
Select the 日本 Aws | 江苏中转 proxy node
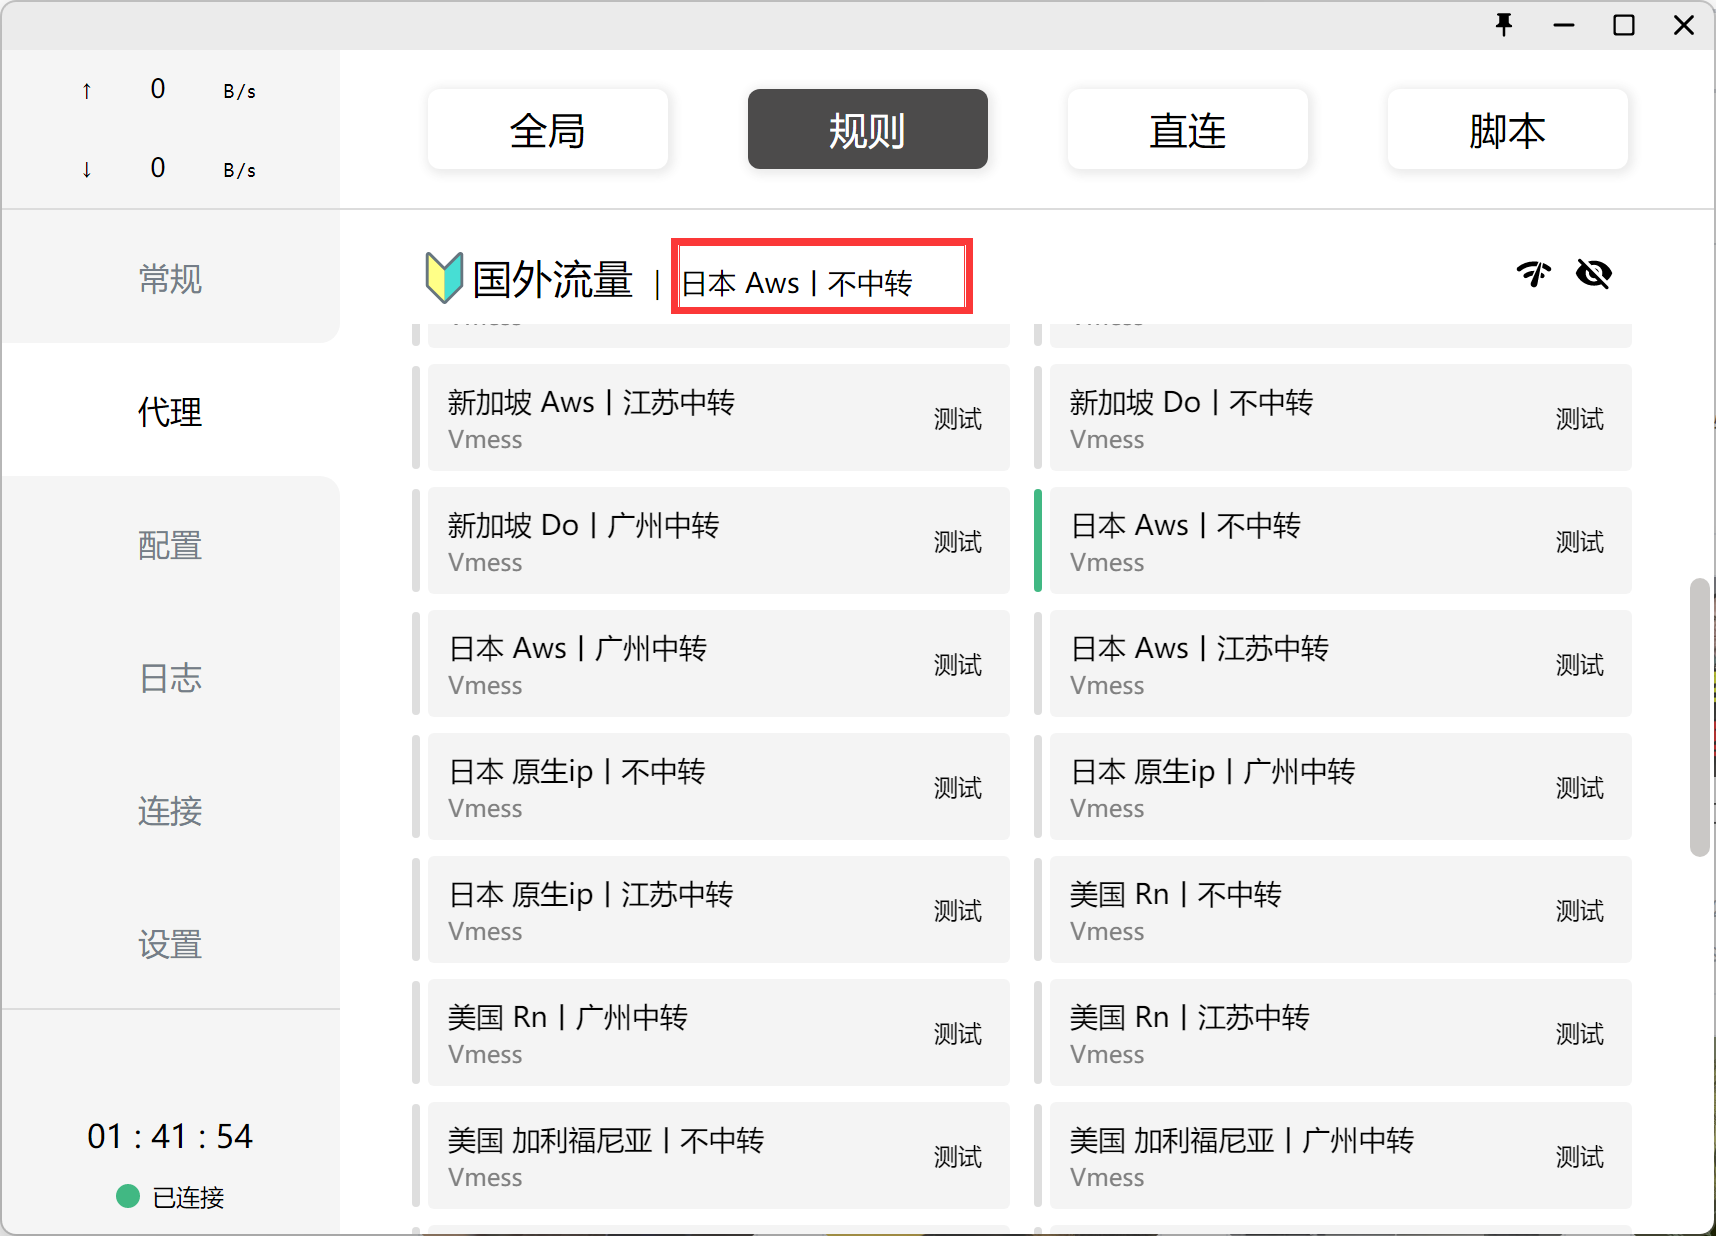(1341, 663)
